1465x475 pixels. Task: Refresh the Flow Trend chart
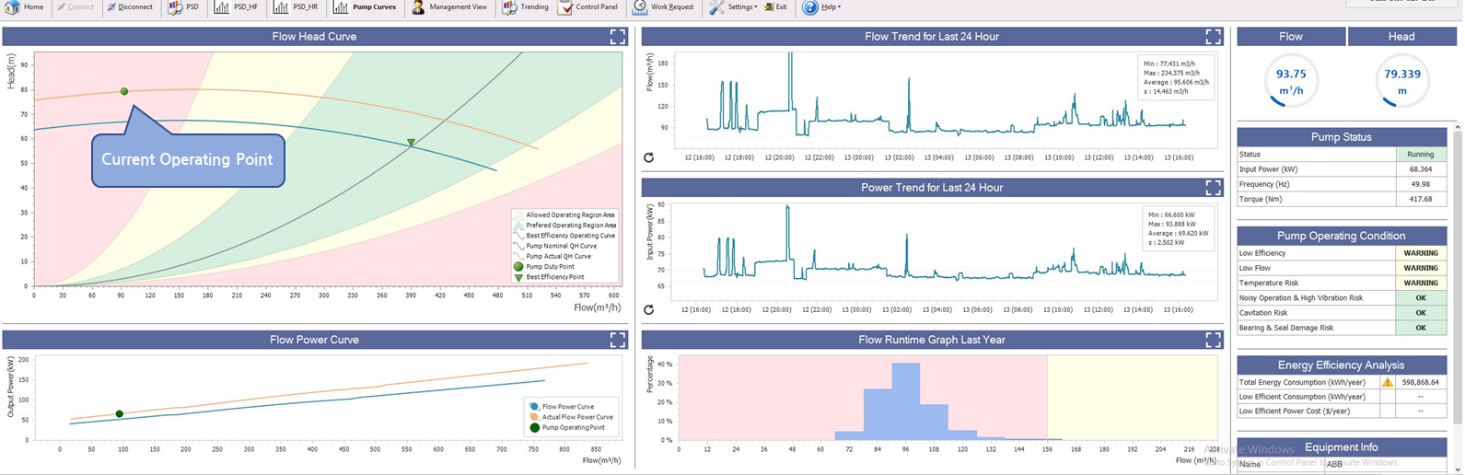click(649, 157)
